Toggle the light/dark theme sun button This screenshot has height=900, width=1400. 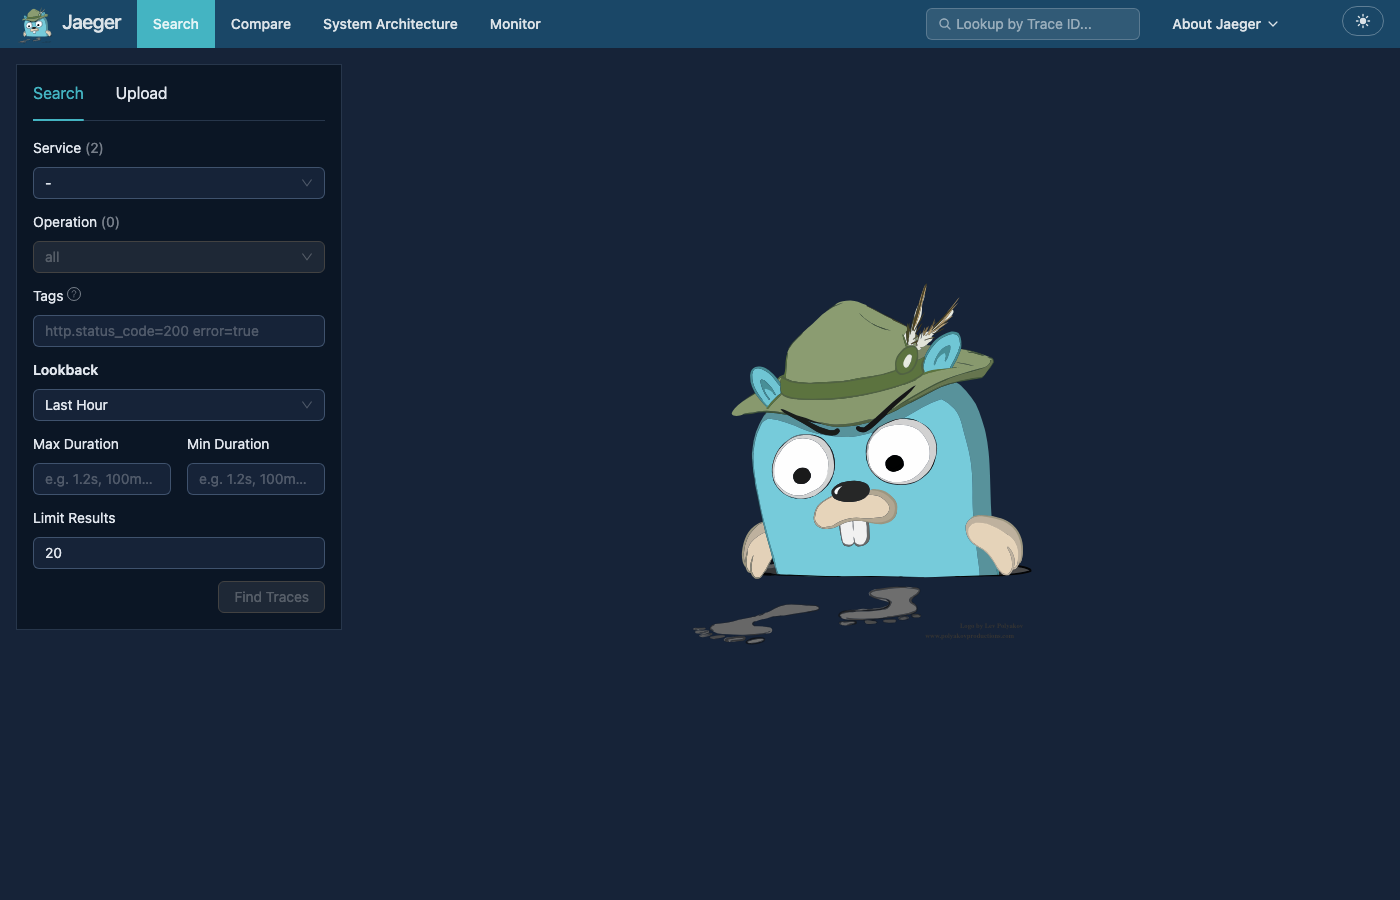coord(1362,21)
